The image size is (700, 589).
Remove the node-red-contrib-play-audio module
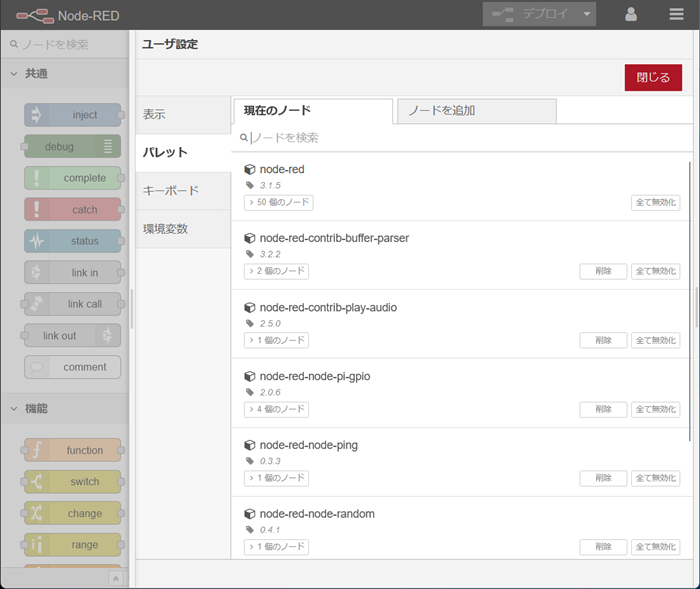pyautogui.click(x=603, y=340)
